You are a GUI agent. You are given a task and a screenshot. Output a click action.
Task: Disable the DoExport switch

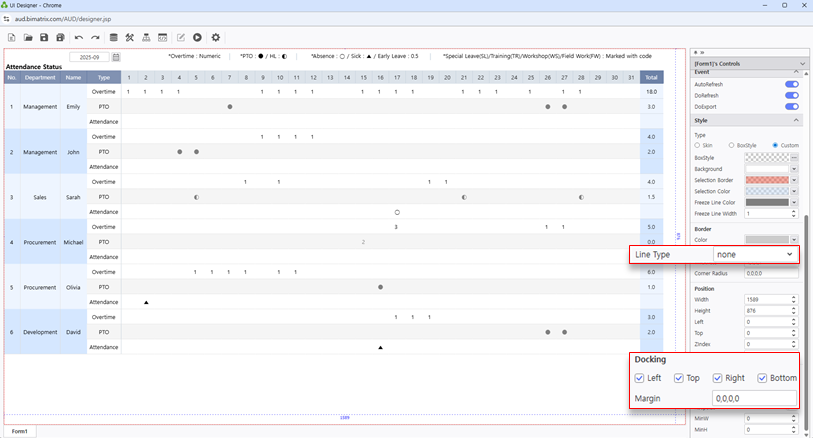[x=791, y=106]
